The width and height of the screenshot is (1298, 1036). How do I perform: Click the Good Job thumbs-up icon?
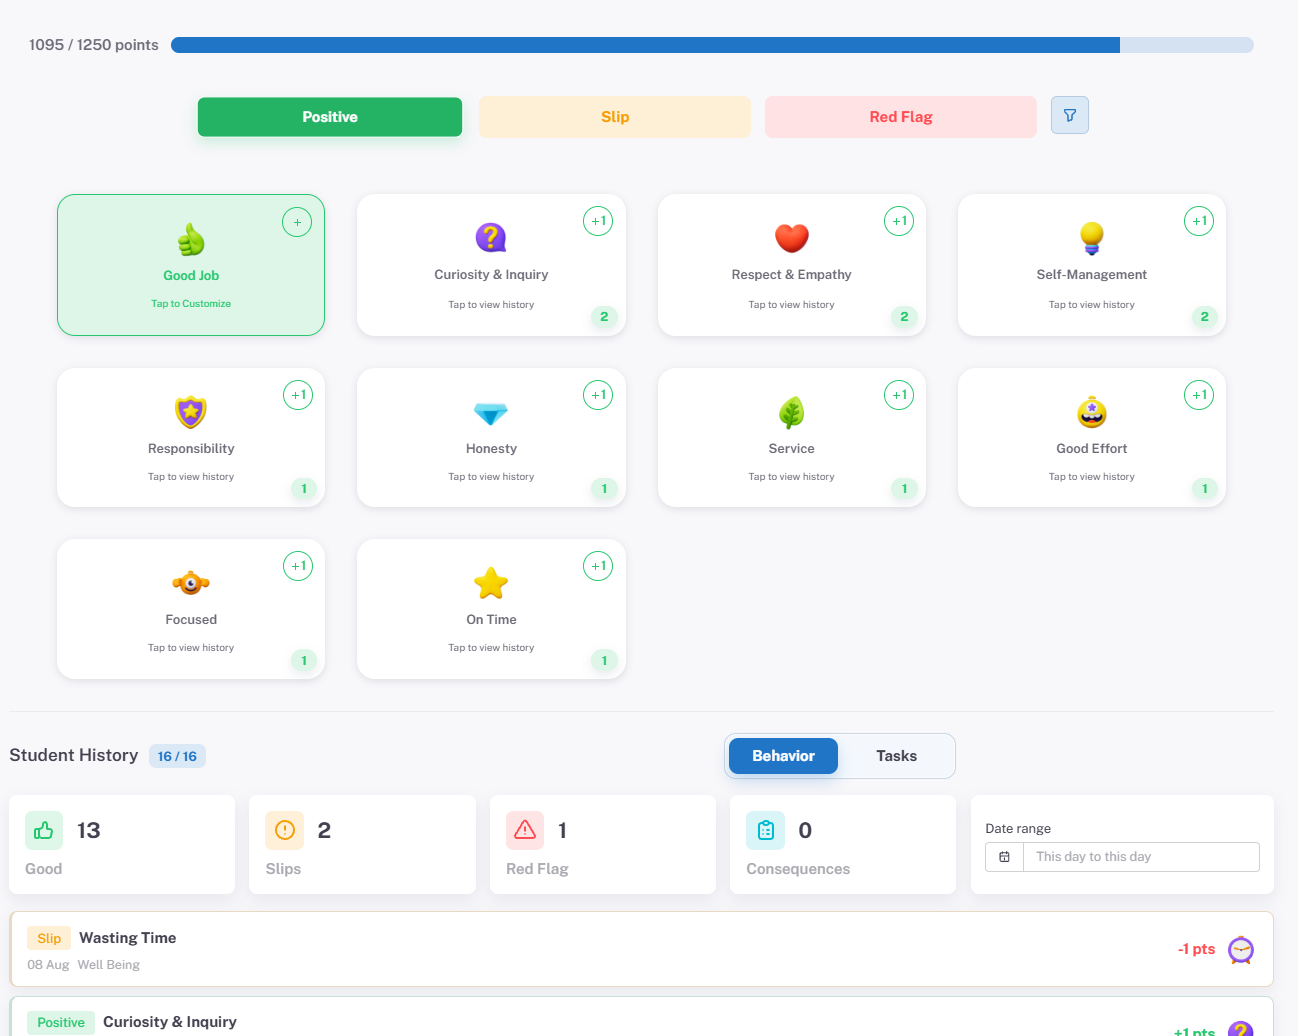191,239
